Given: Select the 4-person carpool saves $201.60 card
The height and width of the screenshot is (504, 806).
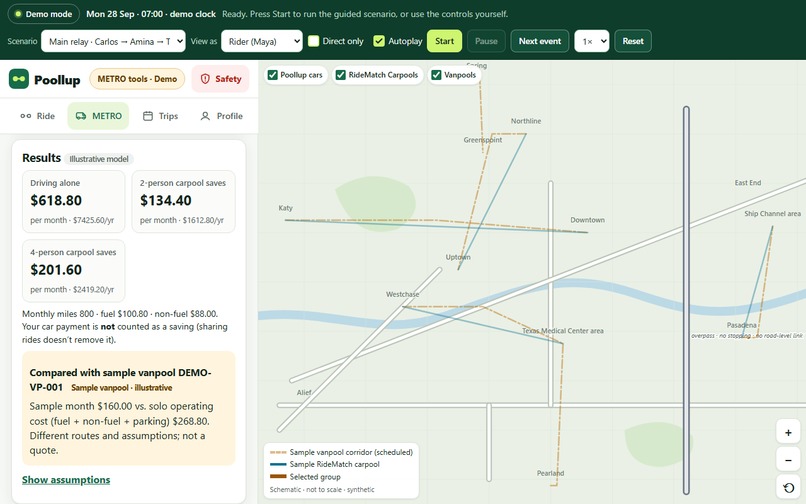Looking at the screenshot, I should pyautogui.click(x=74, y=271).
